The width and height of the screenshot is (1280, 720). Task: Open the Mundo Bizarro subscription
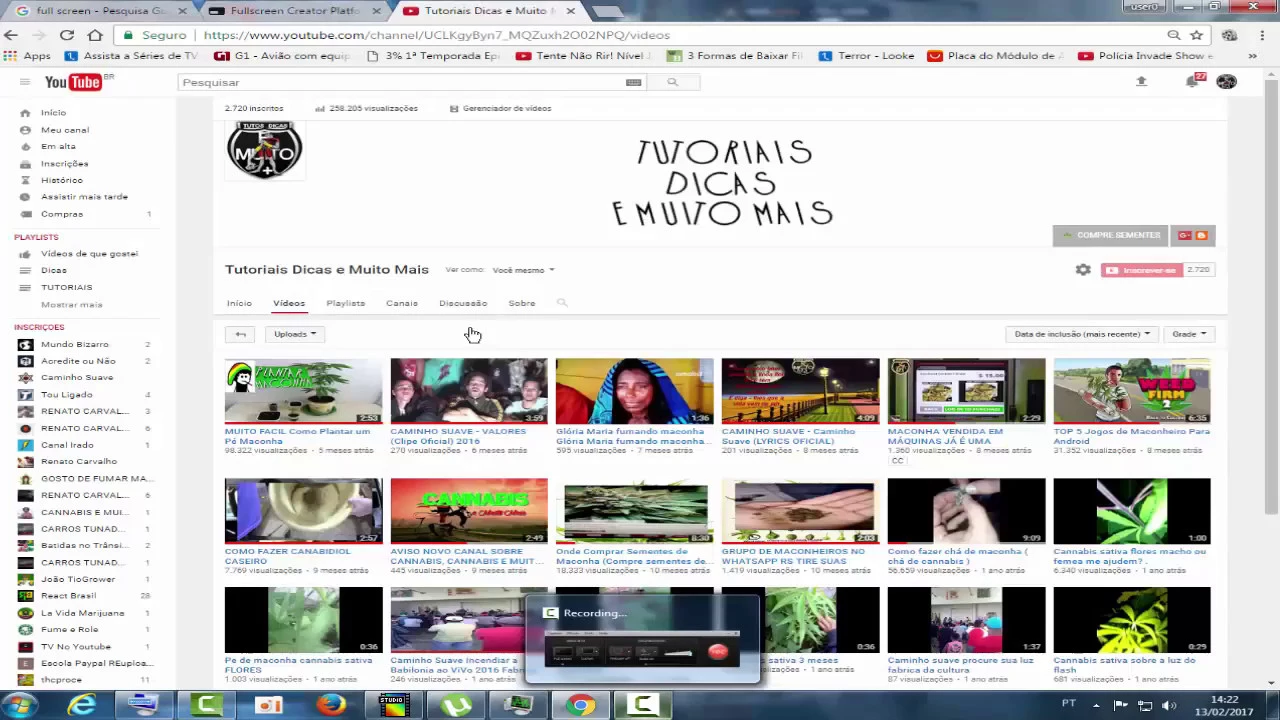tap(75, 344)
